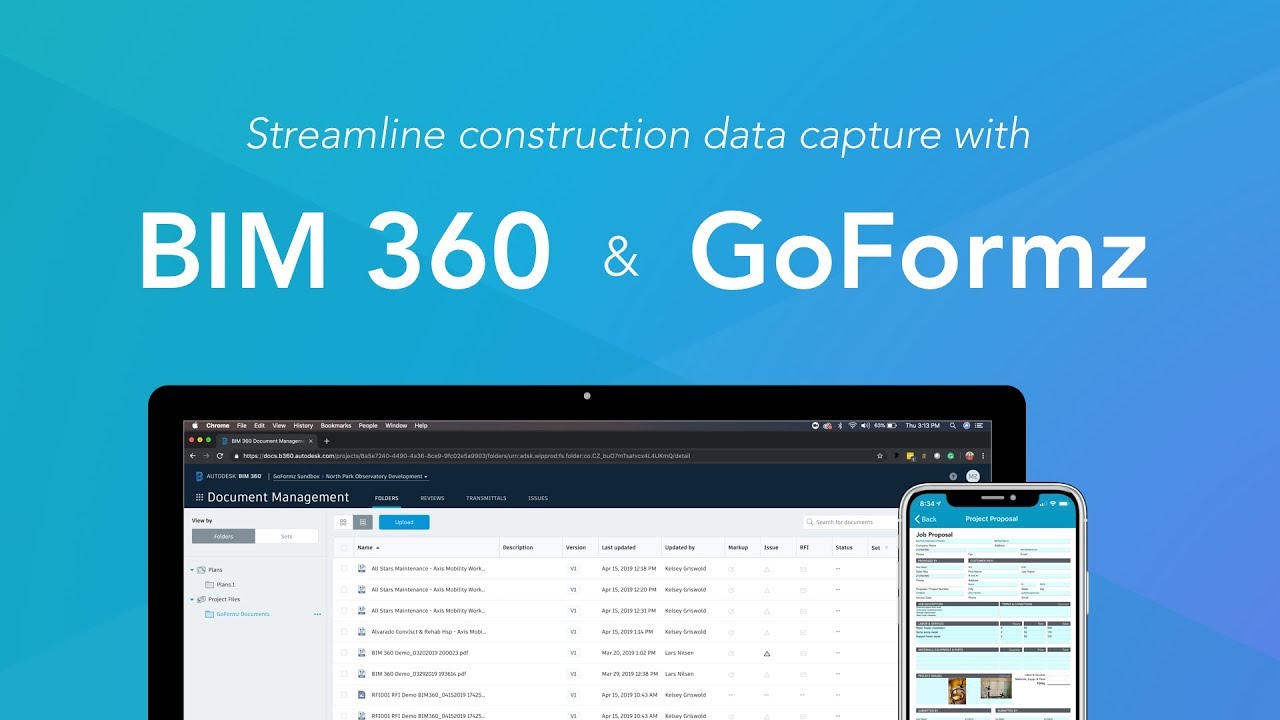The image size is (1280, 720).
Task: Click the file icon of BIM 360 Demo_03292019
Action: pos(362,674)
